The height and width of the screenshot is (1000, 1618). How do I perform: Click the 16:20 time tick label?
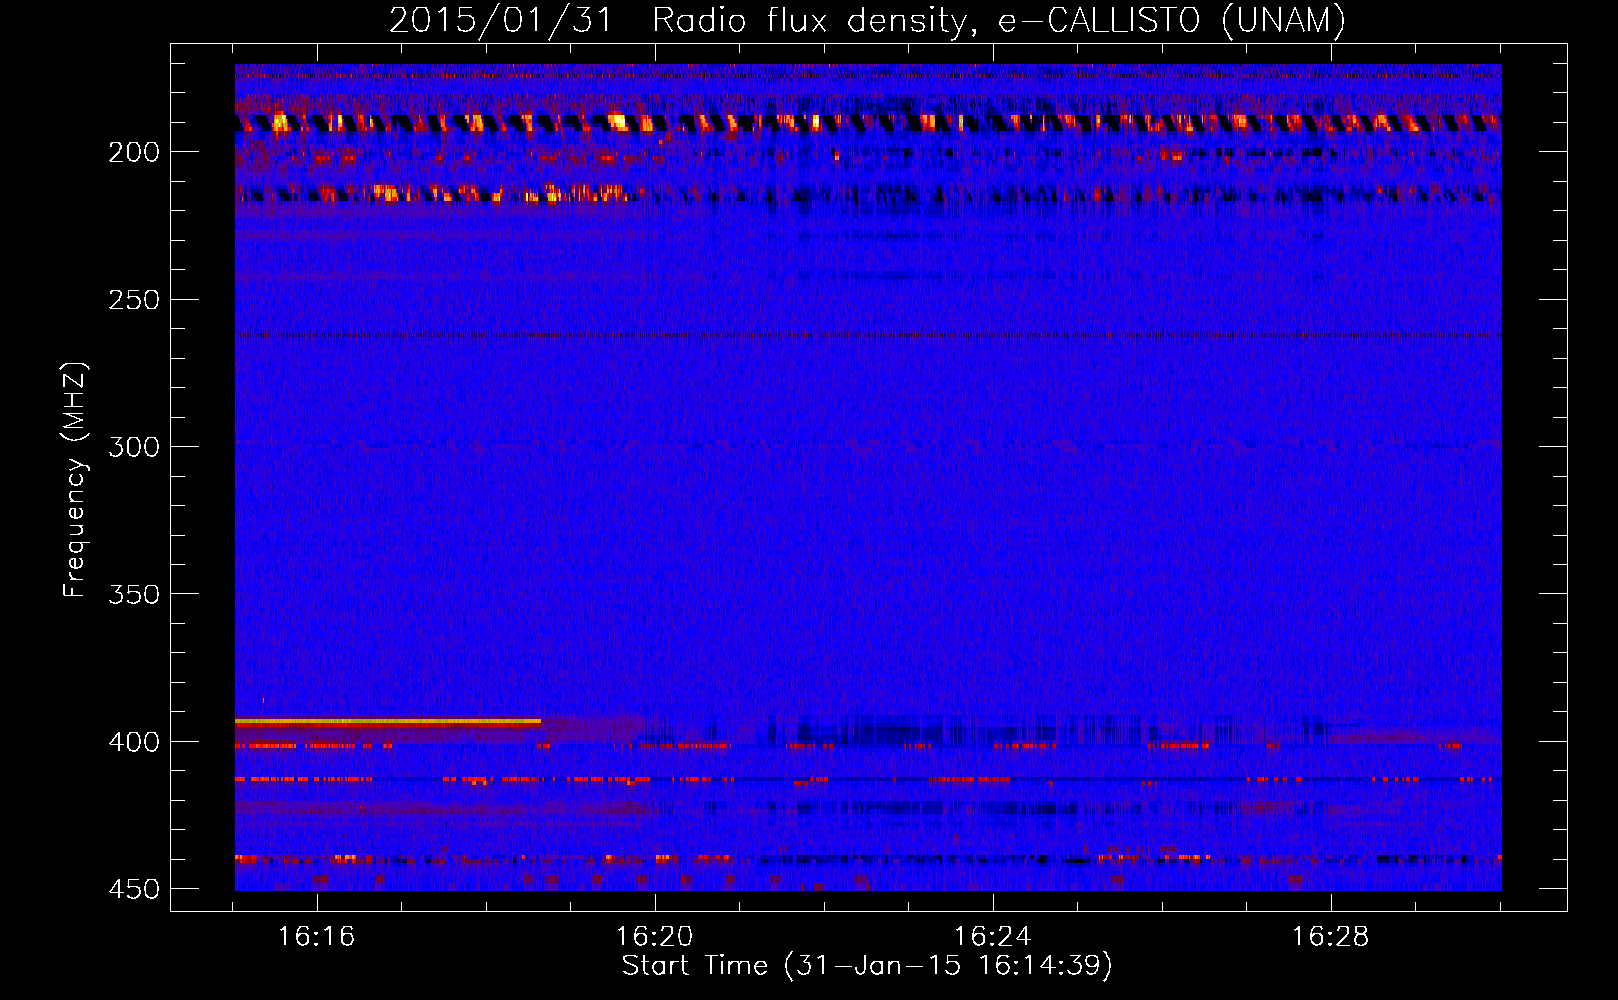[x=655, y=937]
